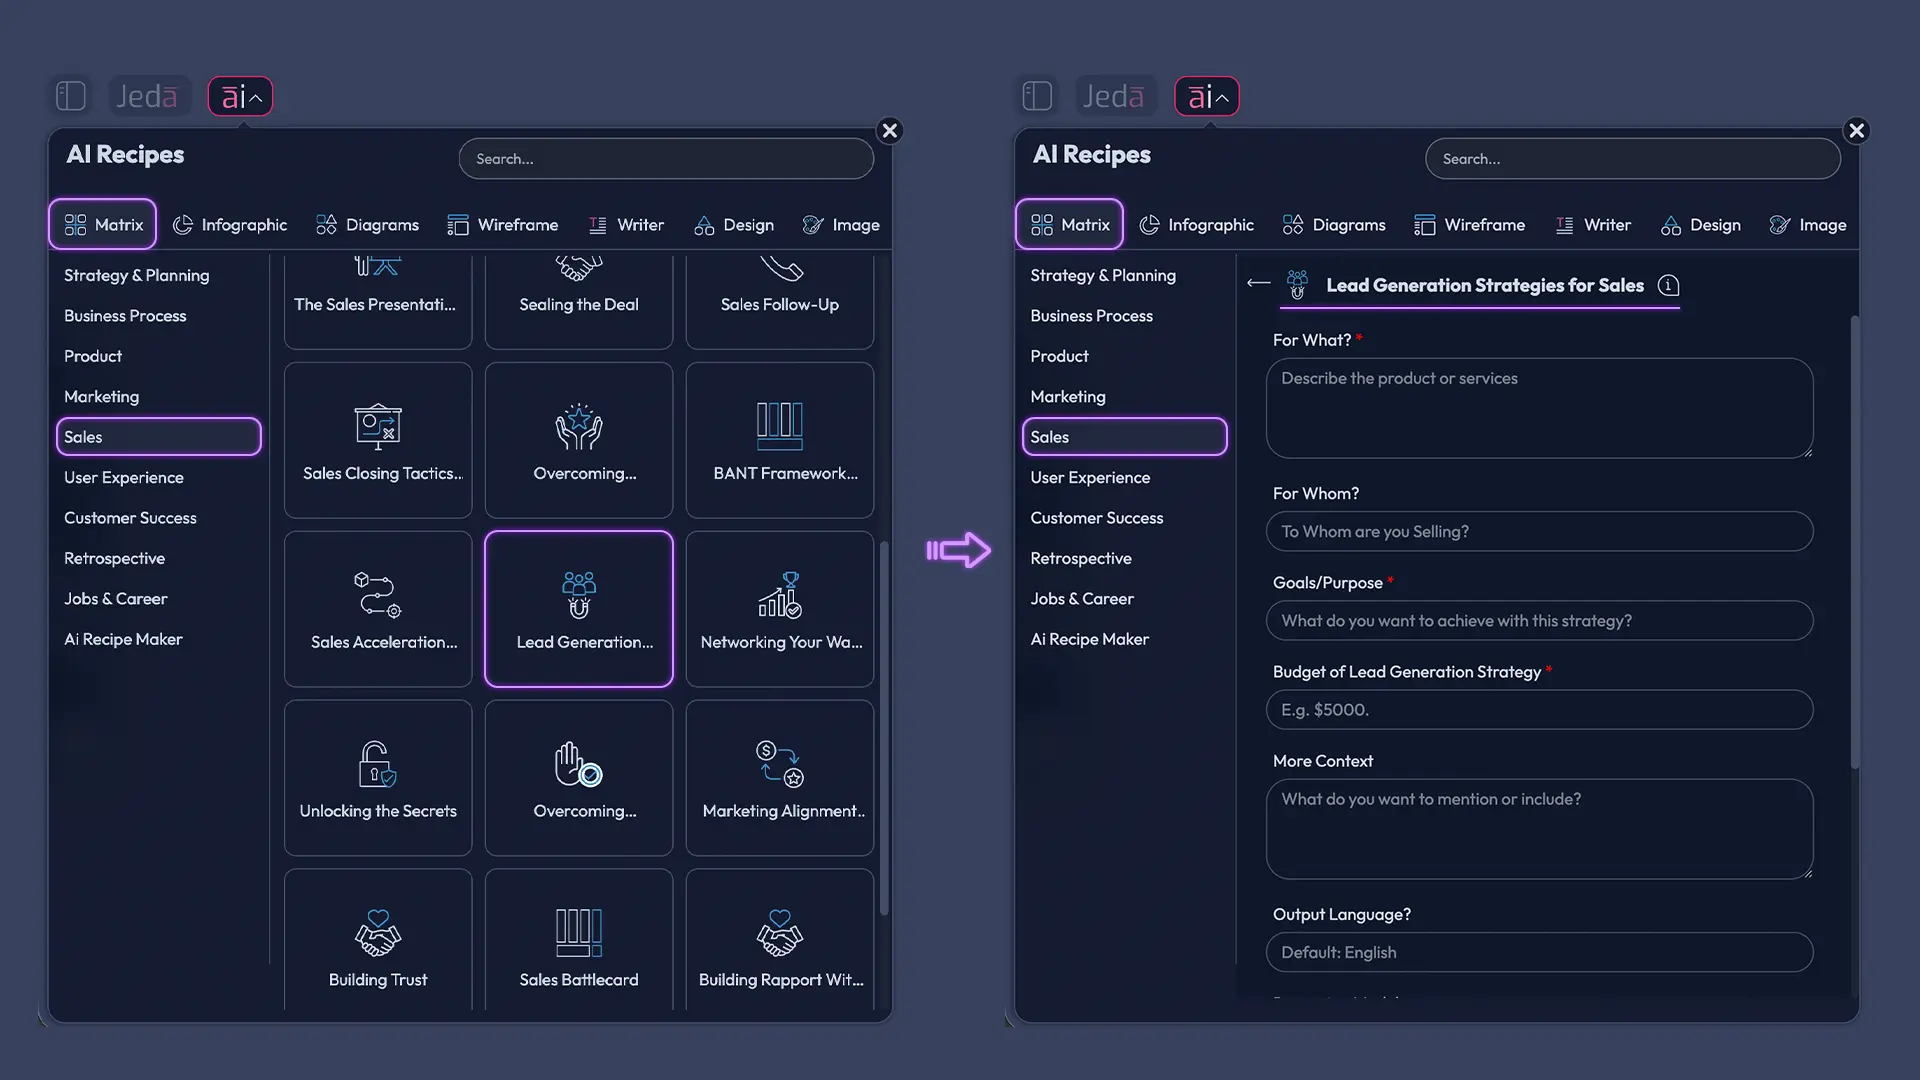
Task: Open the AI menu dropdown in left window
Action: (x=240, y=96)
